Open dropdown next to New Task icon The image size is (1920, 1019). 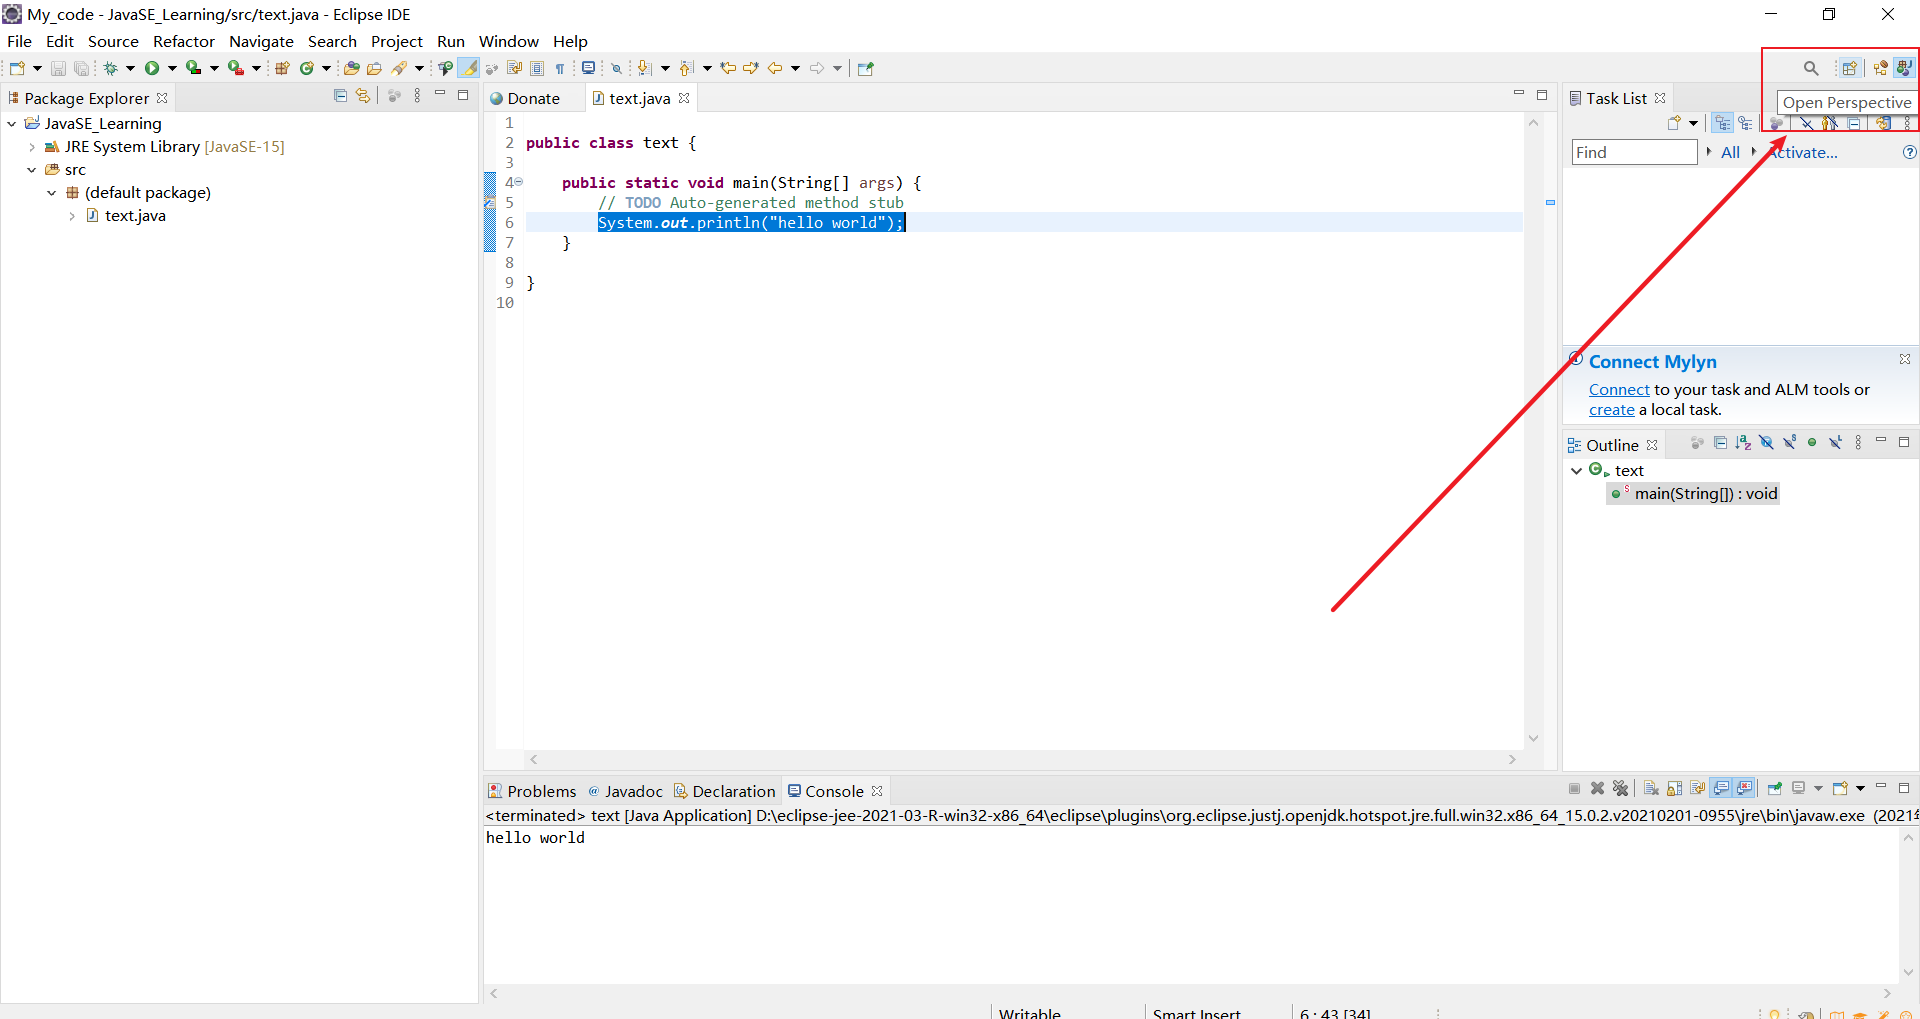(x=1693, y=123)
